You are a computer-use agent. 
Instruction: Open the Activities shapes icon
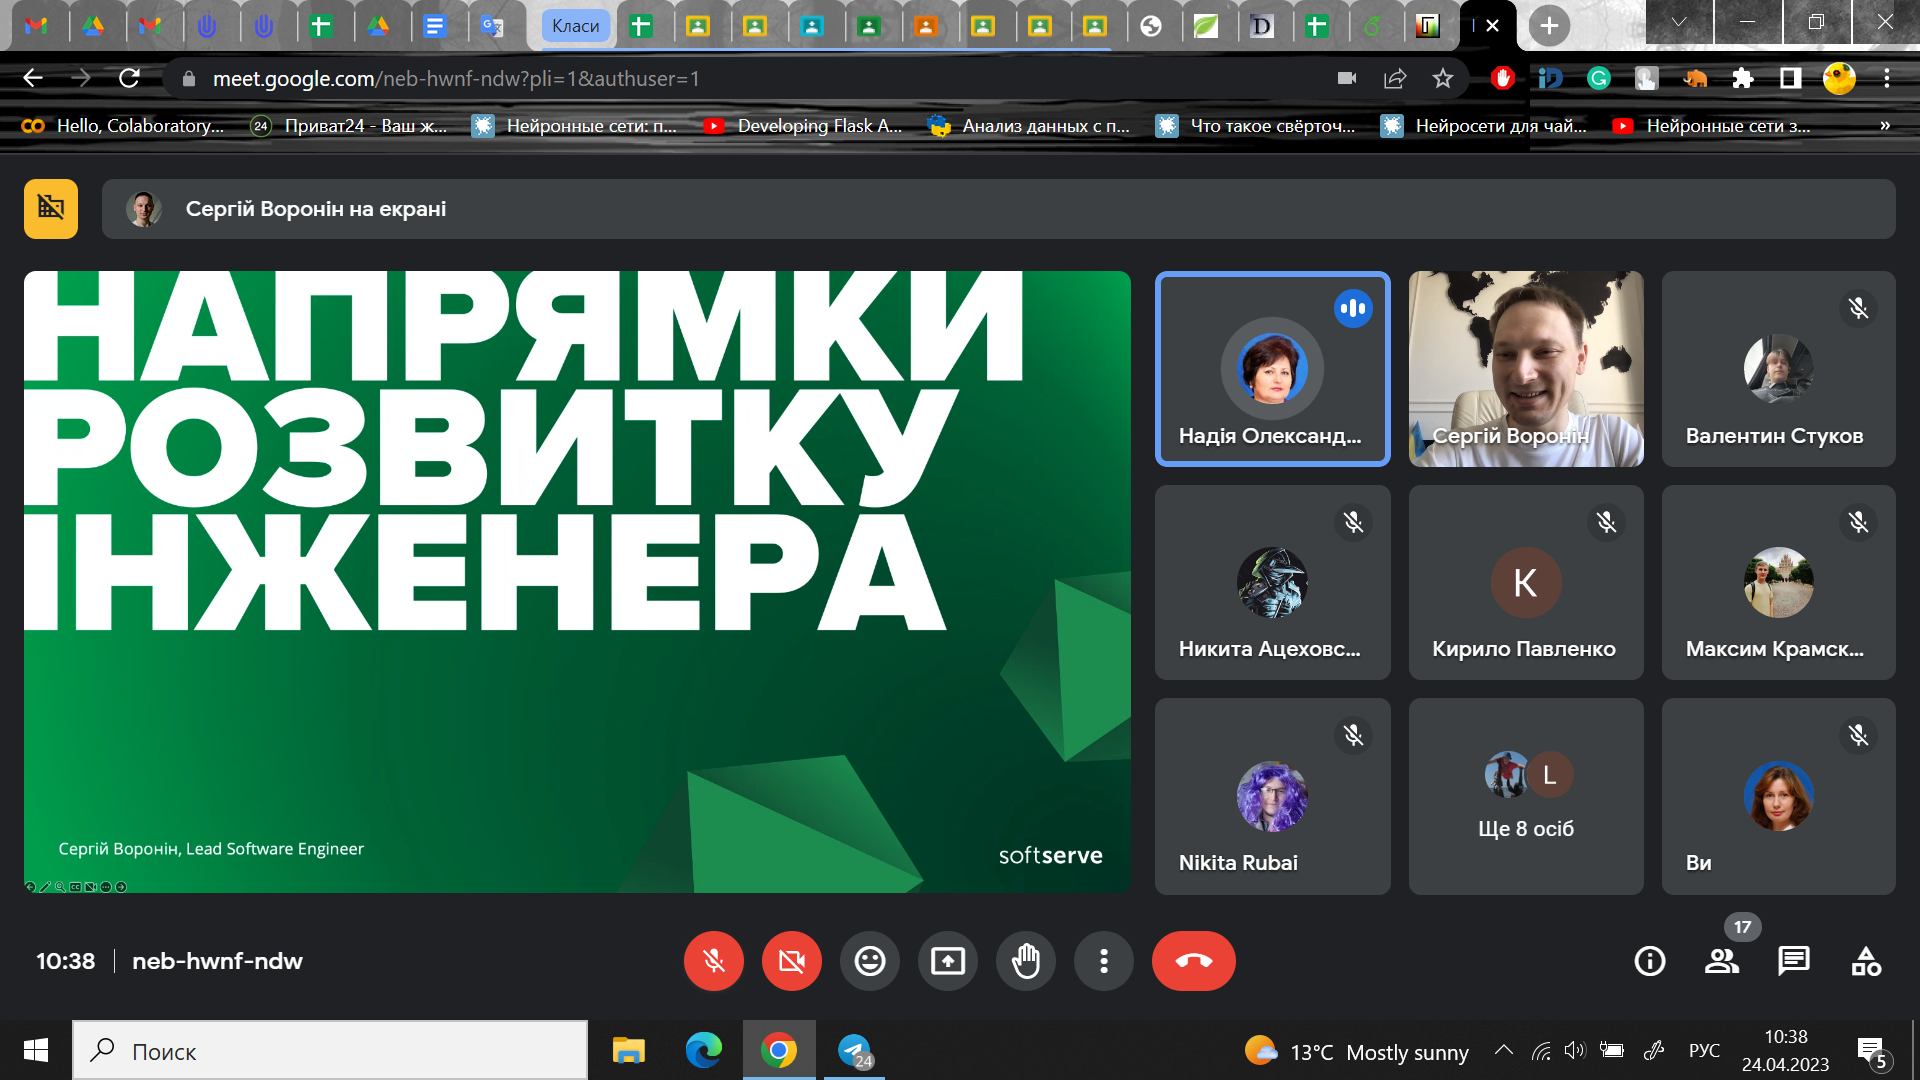[1865, 961]
